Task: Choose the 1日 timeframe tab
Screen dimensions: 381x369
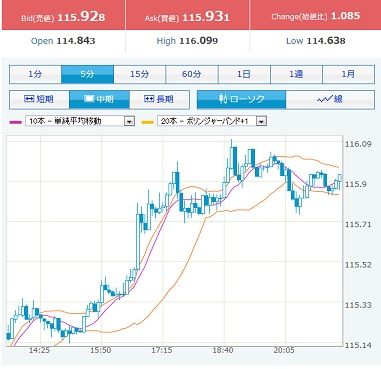Action: [x=244, y=74]
